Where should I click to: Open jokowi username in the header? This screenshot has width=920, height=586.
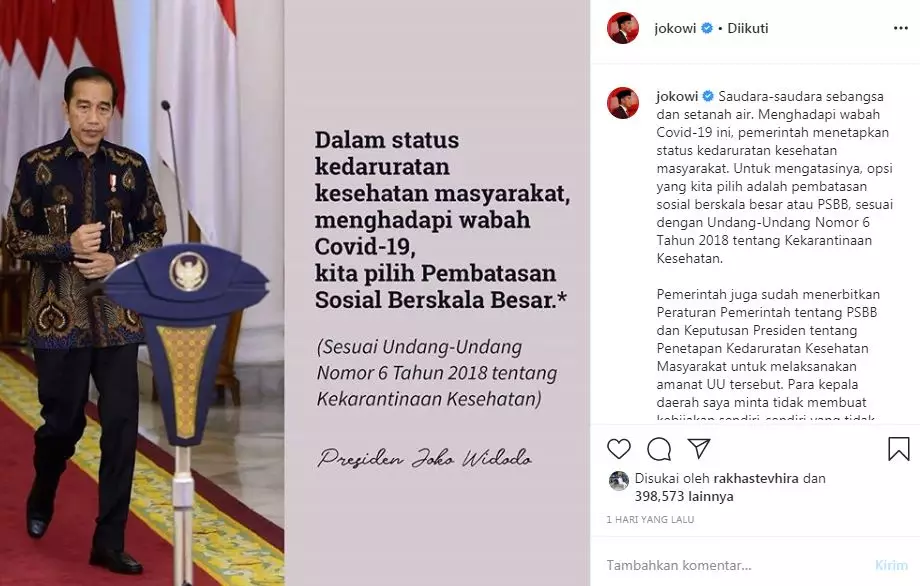(x=675, y=28)
